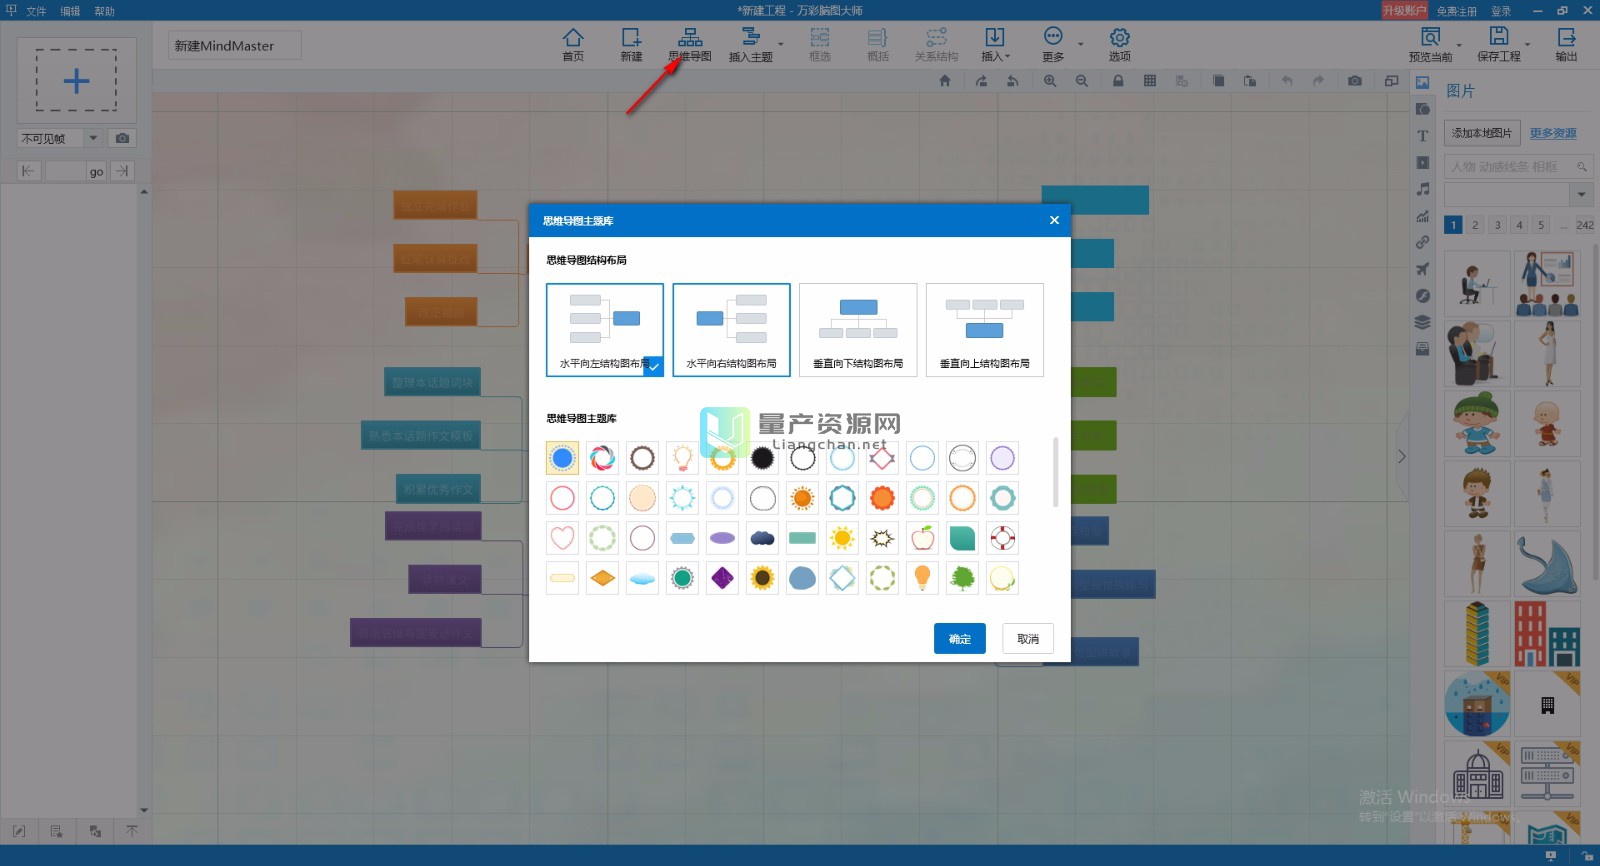Click the camera icon beside 不可见帧
This screenshot has height=866, width=1600.
[x=122, y=138]
